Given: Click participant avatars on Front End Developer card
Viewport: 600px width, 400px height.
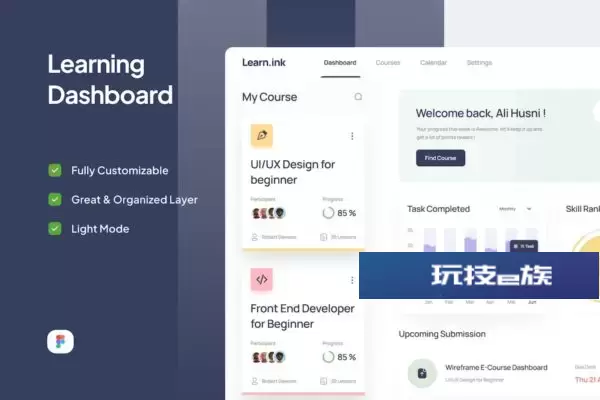Looking at the screenshot, I should coord(269,357).
